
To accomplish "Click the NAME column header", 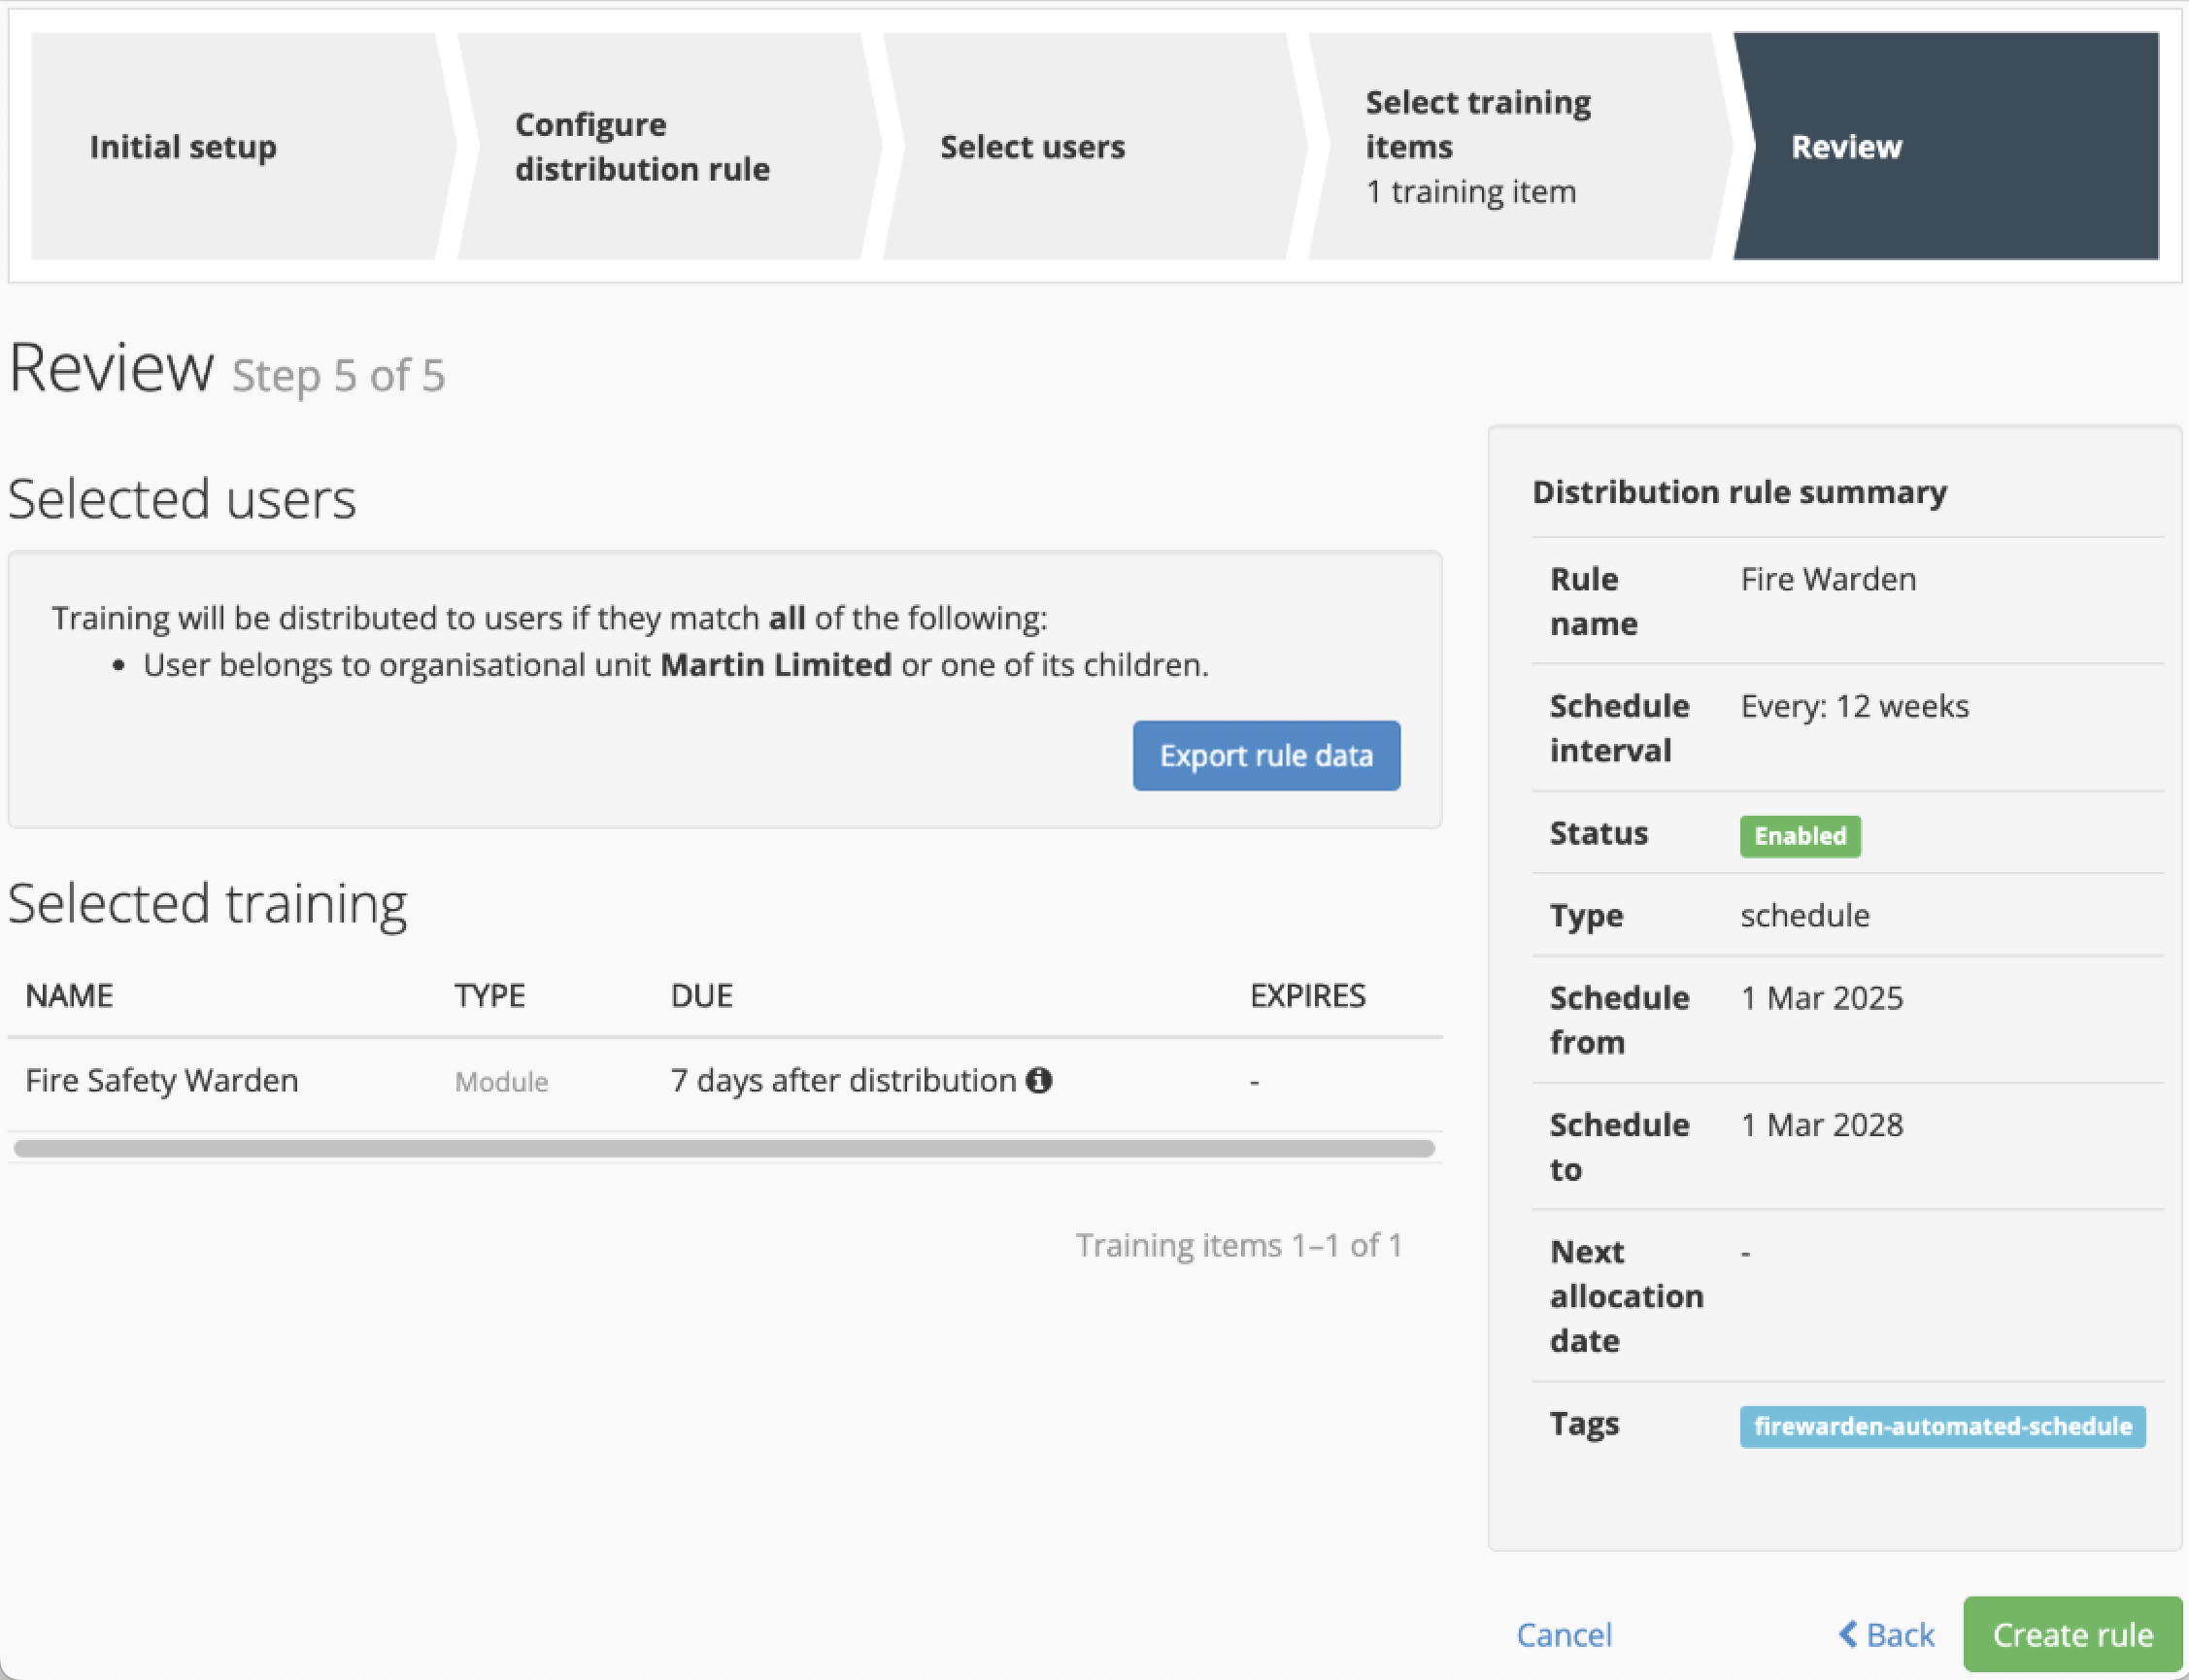I will pyautogui.click(x=69, y=995).
